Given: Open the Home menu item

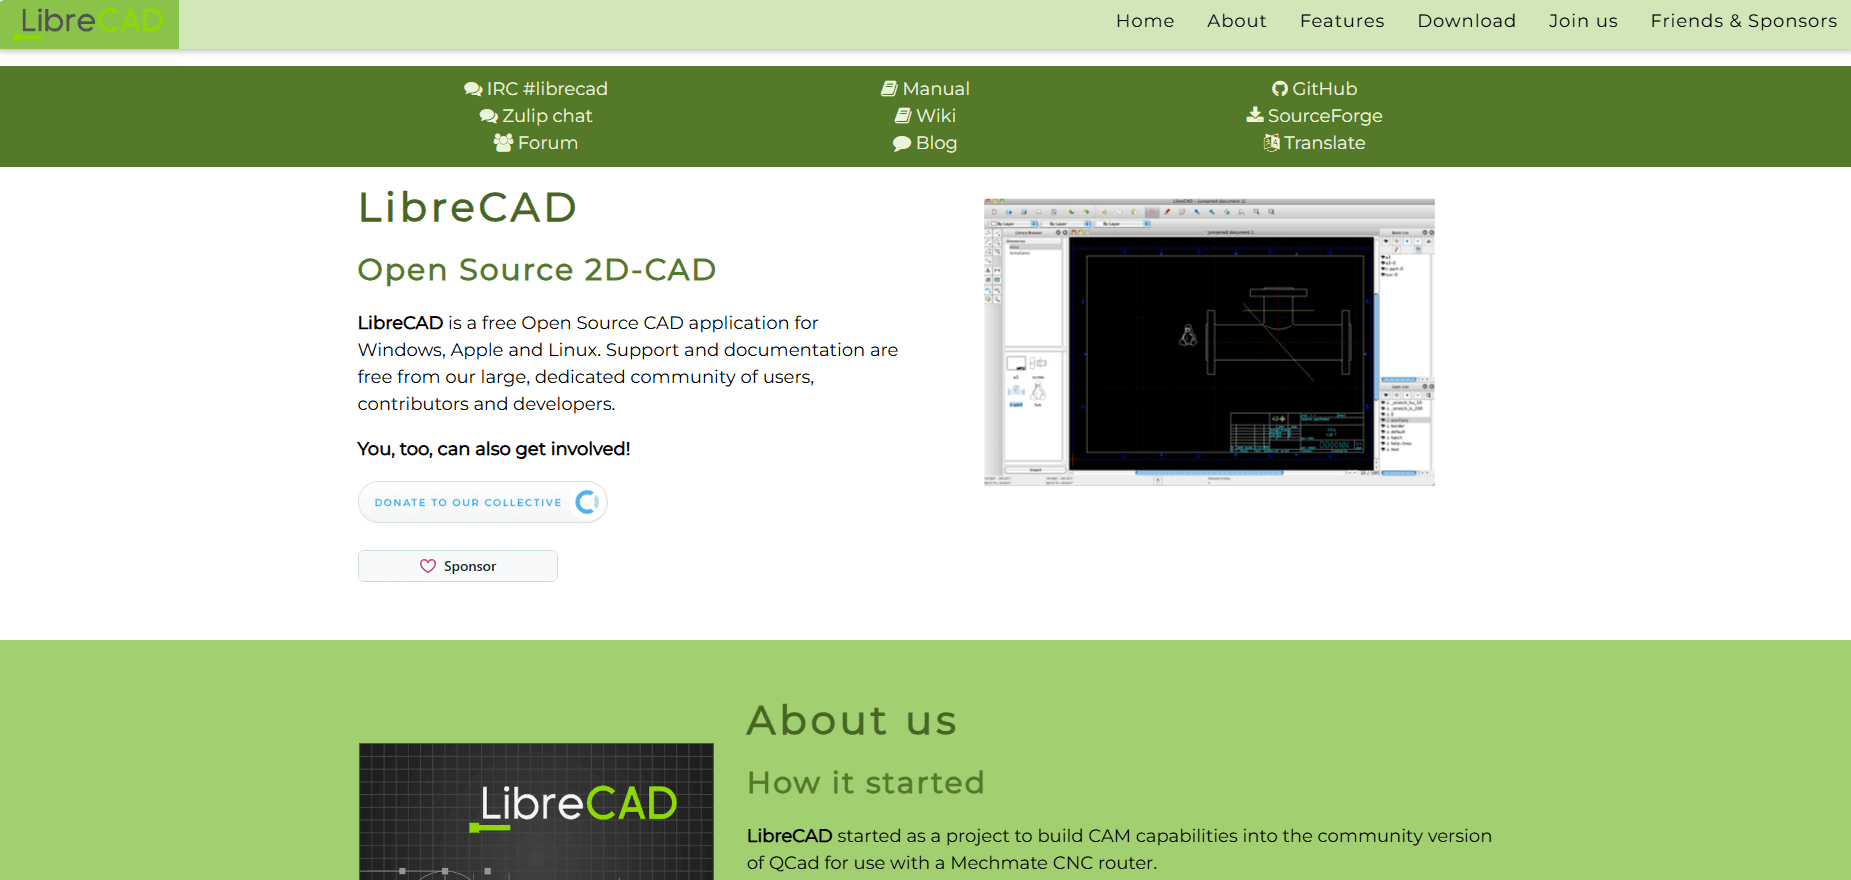Looking at the screenshot, I should point(1145,21).
